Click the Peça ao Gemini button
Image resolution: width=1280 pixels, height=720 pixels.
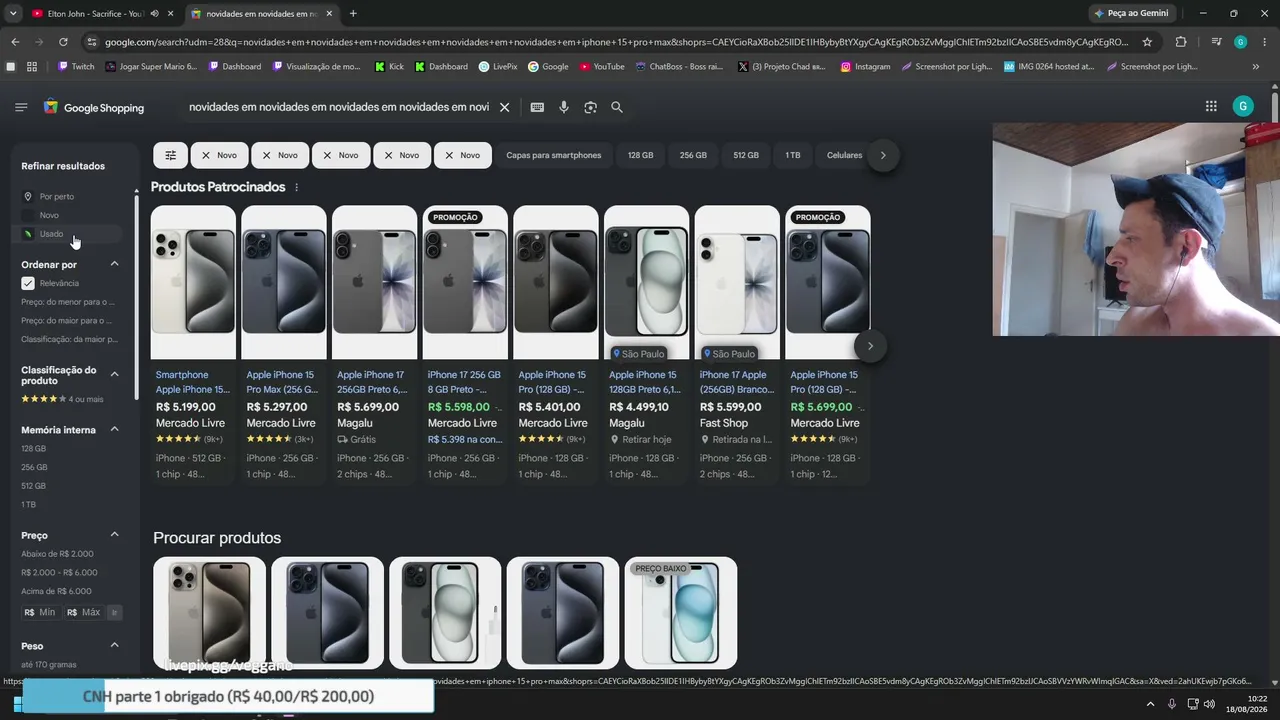point(1131,14)
